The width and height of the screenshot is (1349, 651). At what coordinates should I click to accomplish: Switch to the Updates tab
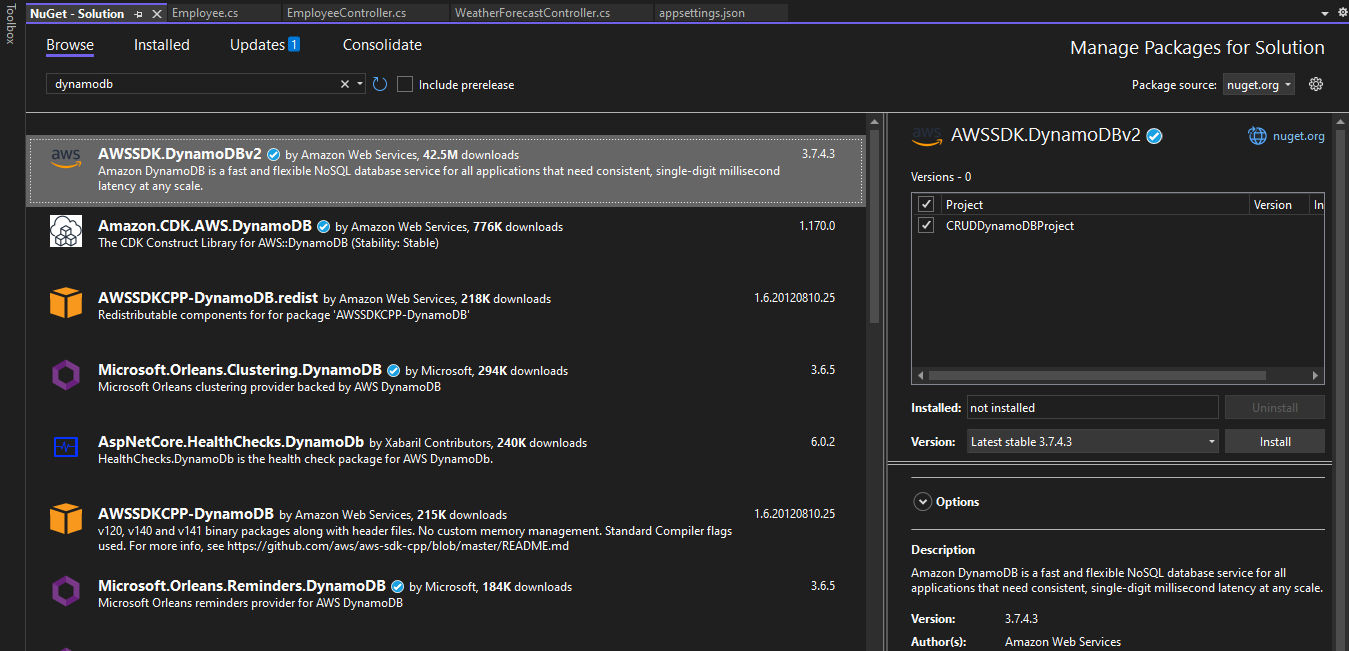257,45
